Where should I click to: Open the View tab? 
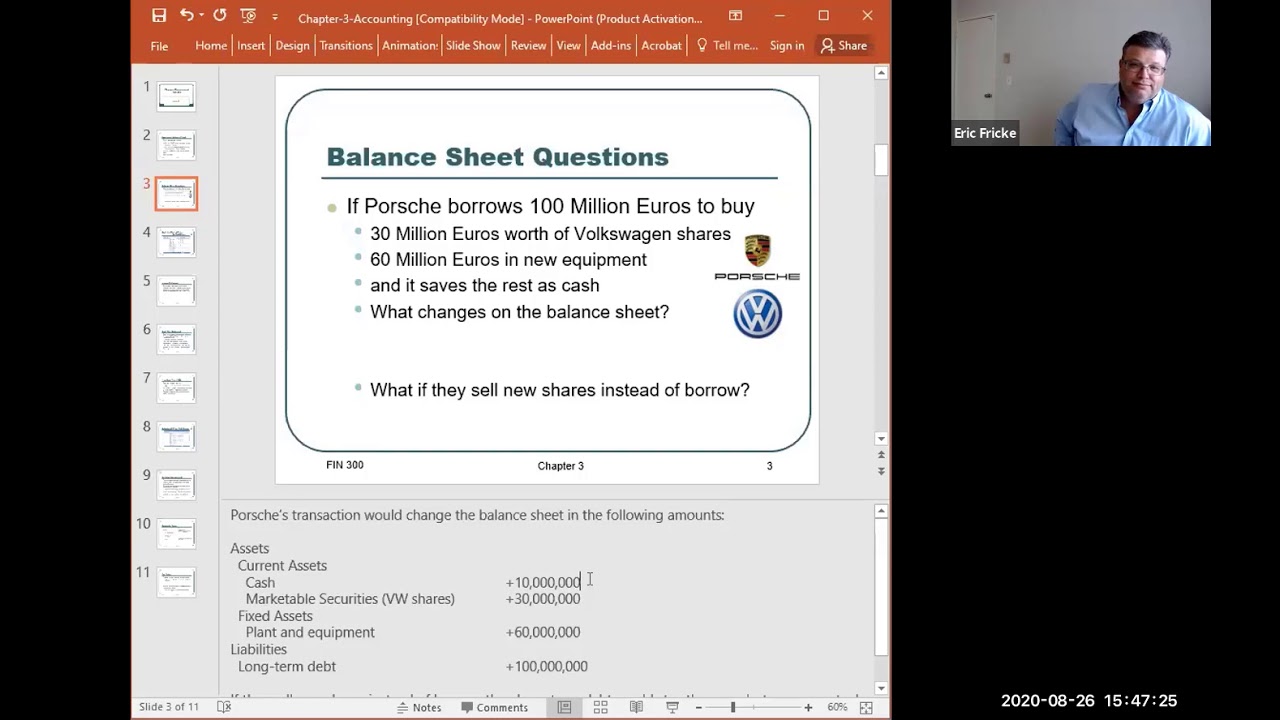tap(568, 46)
